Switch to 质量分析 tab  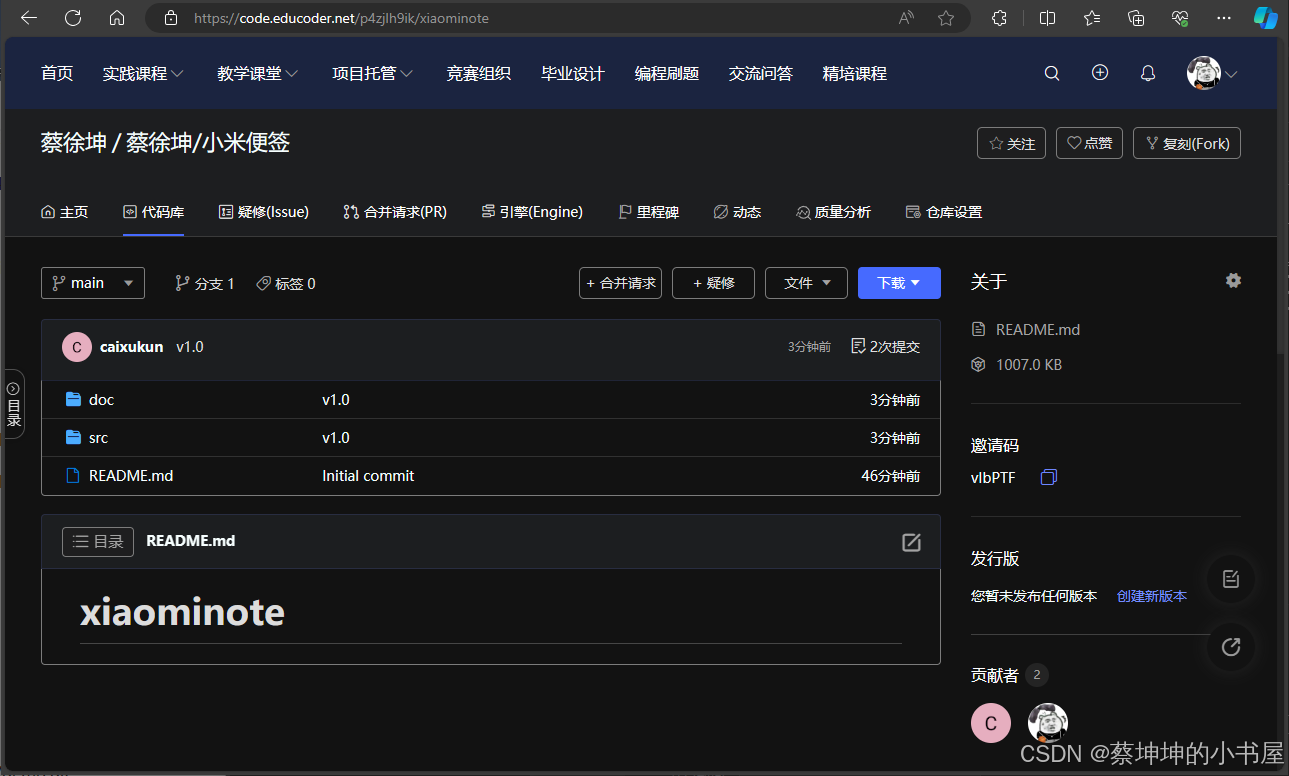pyautogui.click(x=834, y=212)
